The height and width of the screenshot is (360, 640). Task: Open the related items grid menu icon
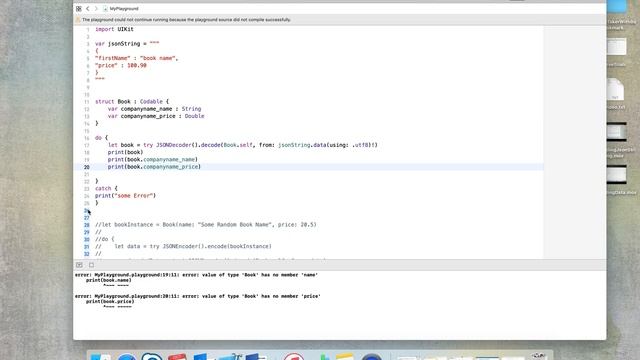click(79, 9)
